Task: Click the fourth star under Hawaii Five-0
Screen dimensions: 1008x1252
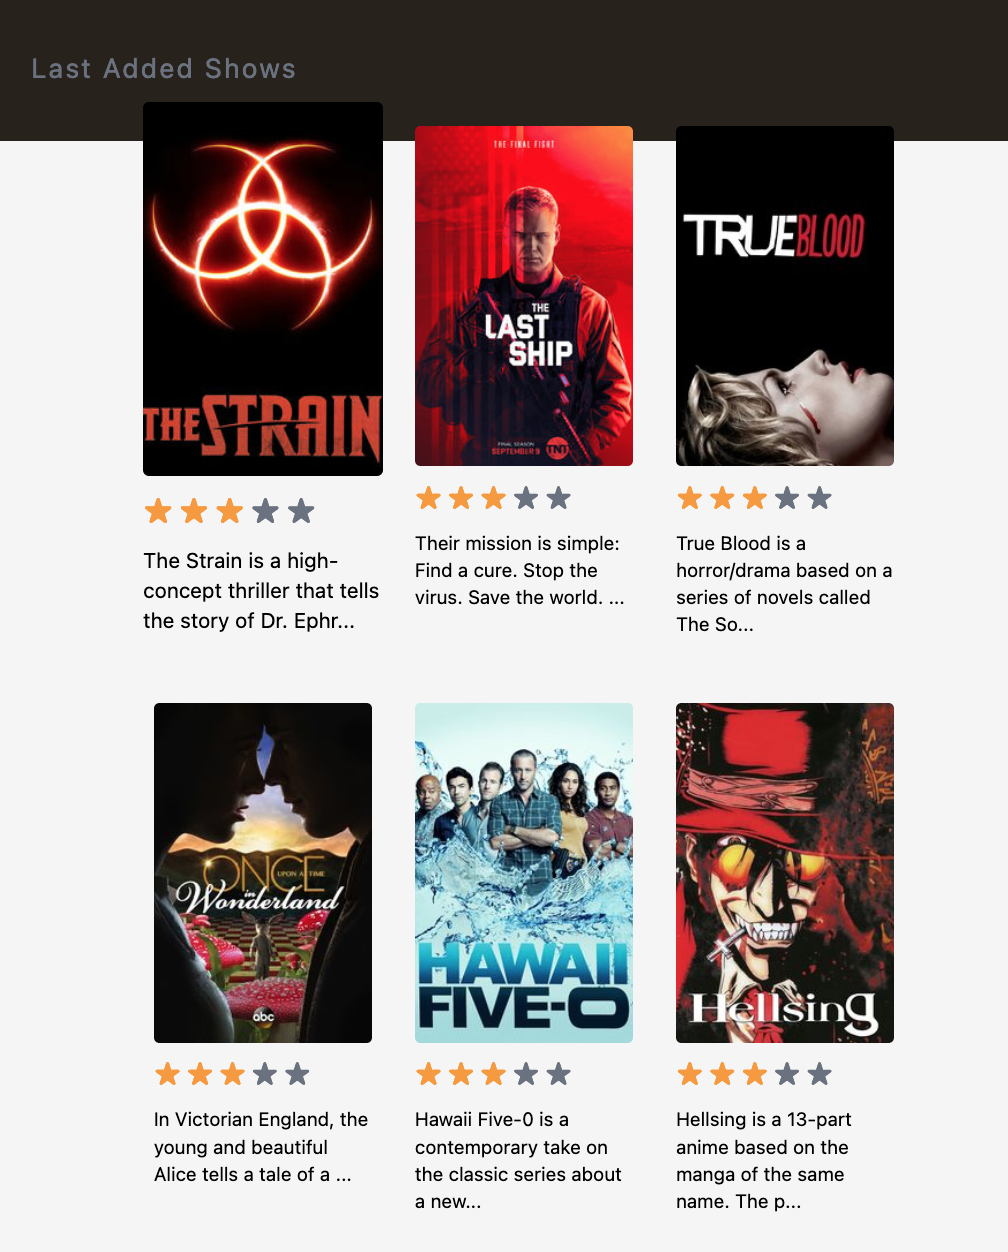Action: [526, 1074]
